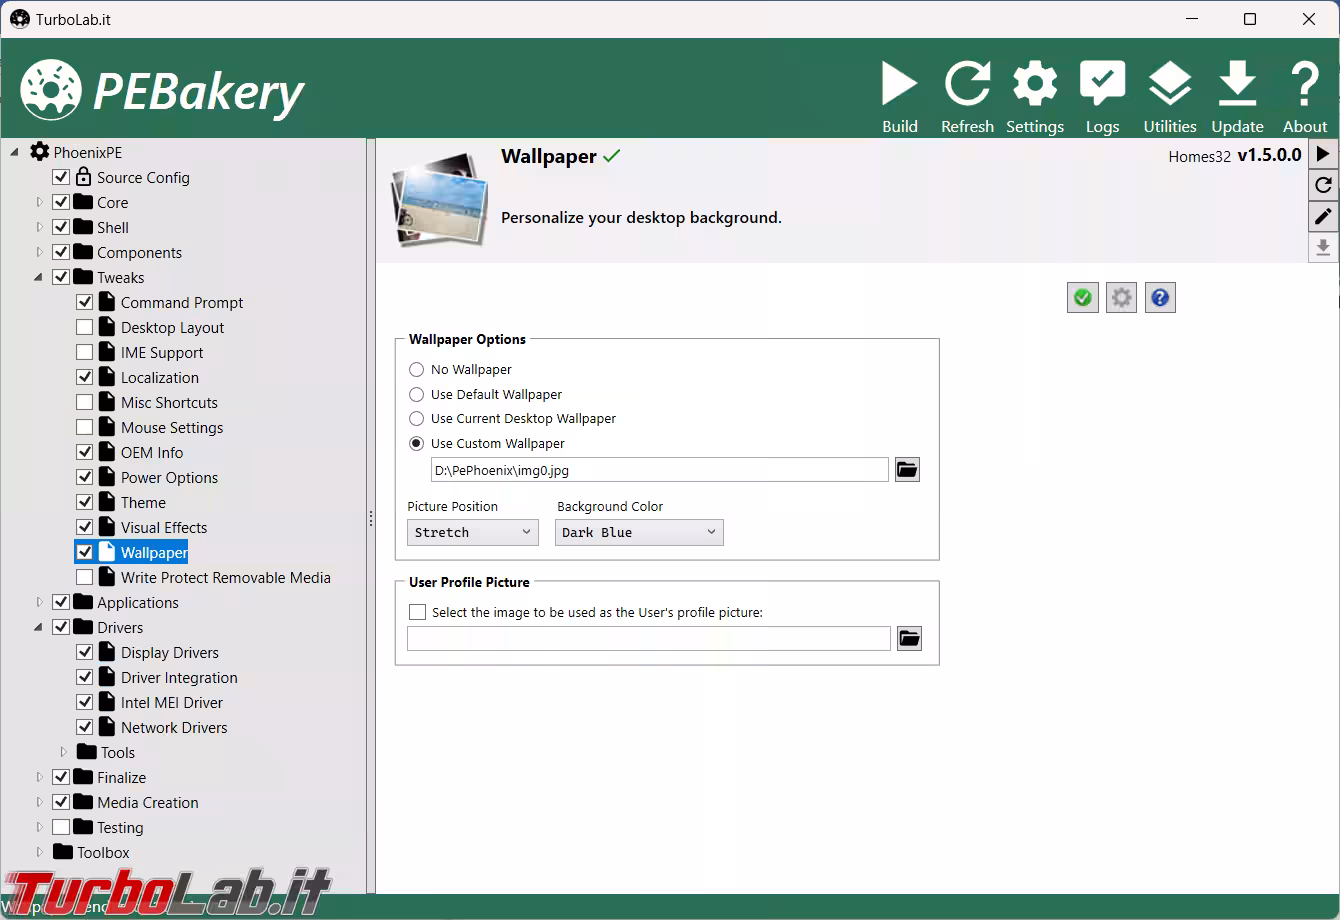The width and height of the screenshot is (1340, 920).
Task: Enable the Desktop Layout tweak checkbox
Action: point(85,327)
